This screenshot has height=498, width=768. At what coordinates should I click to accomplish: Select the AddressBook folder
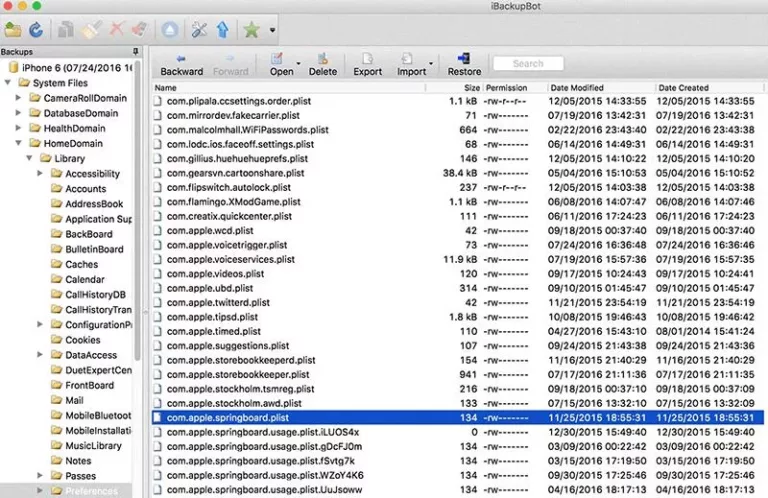[87, 204]
